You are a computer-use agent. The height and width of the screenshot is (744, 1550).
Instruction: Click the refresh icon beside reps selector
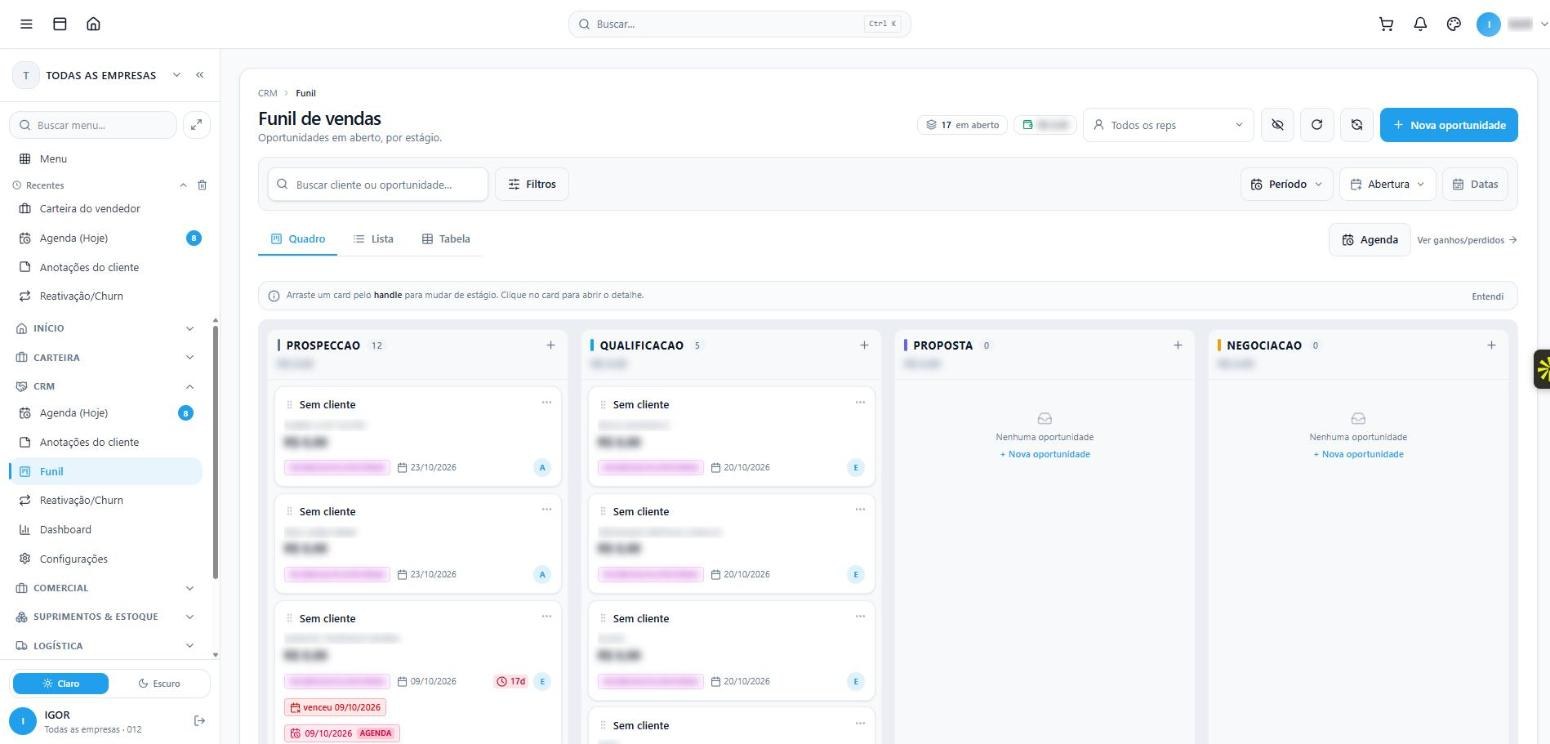pyautogui.click(x=1317, y=125)
